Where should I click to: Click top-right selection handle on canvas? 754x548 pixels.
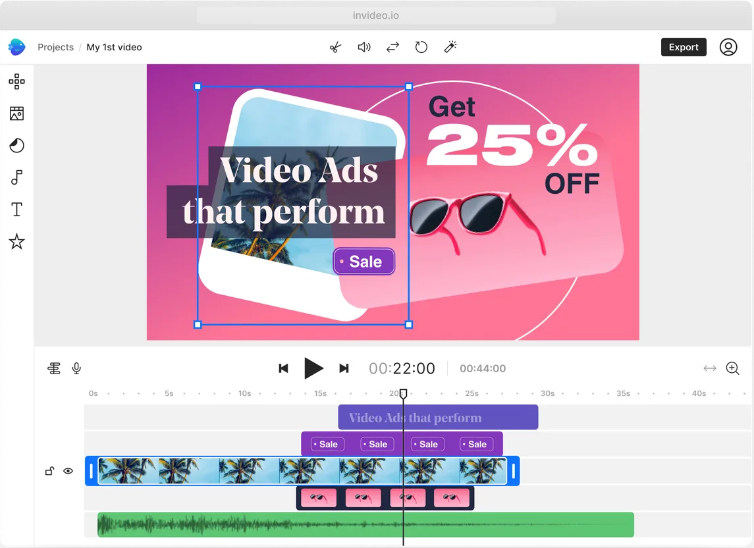click(x=409, y=87)
